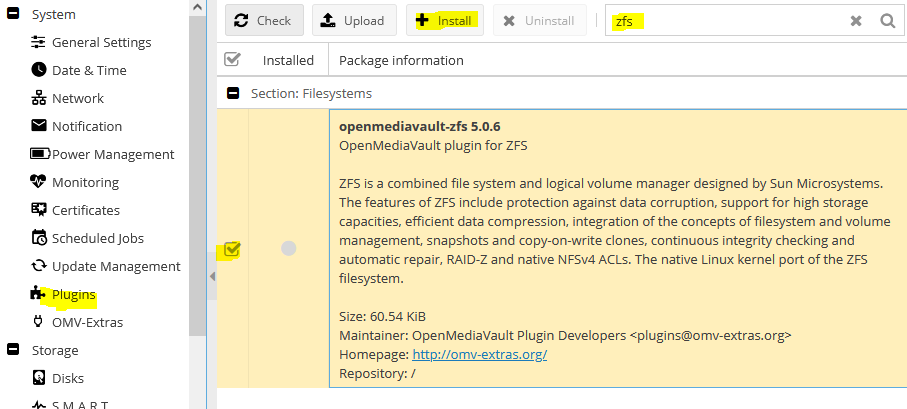Image resolution: width=907 pixels, height=409 pixels.
Task: Click the Package information column header
Action: click(x=401, y=60)
